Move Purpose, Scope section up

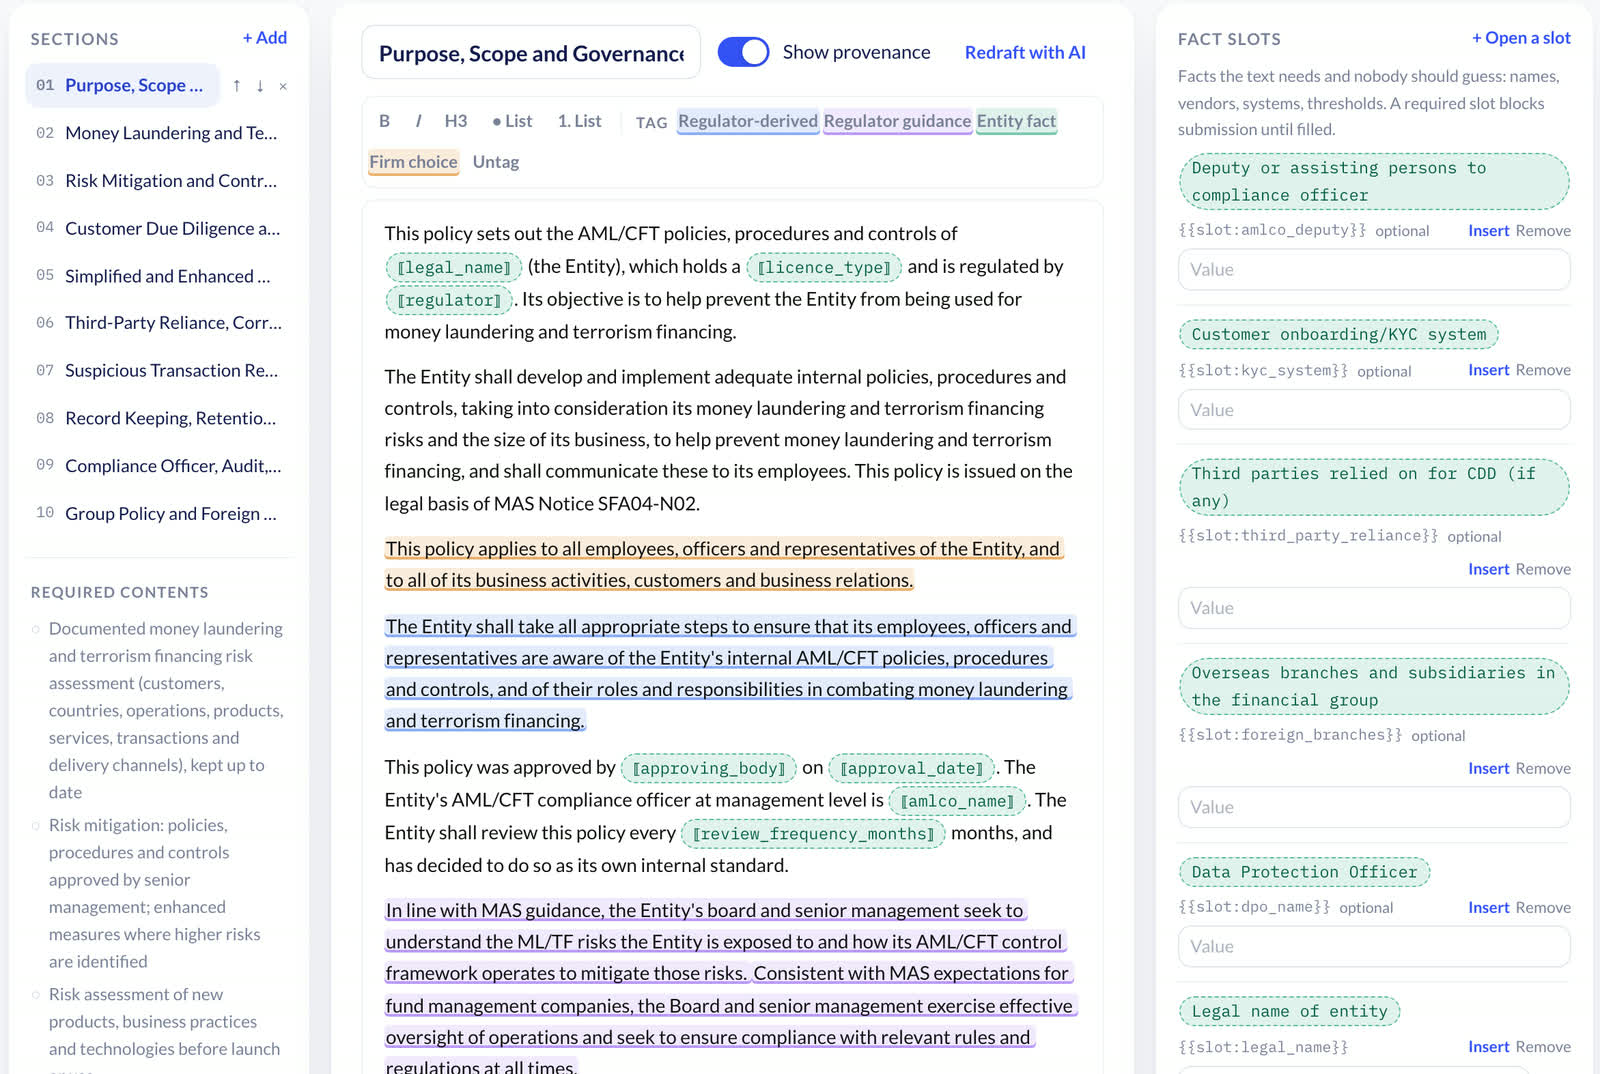click(236, 86)
